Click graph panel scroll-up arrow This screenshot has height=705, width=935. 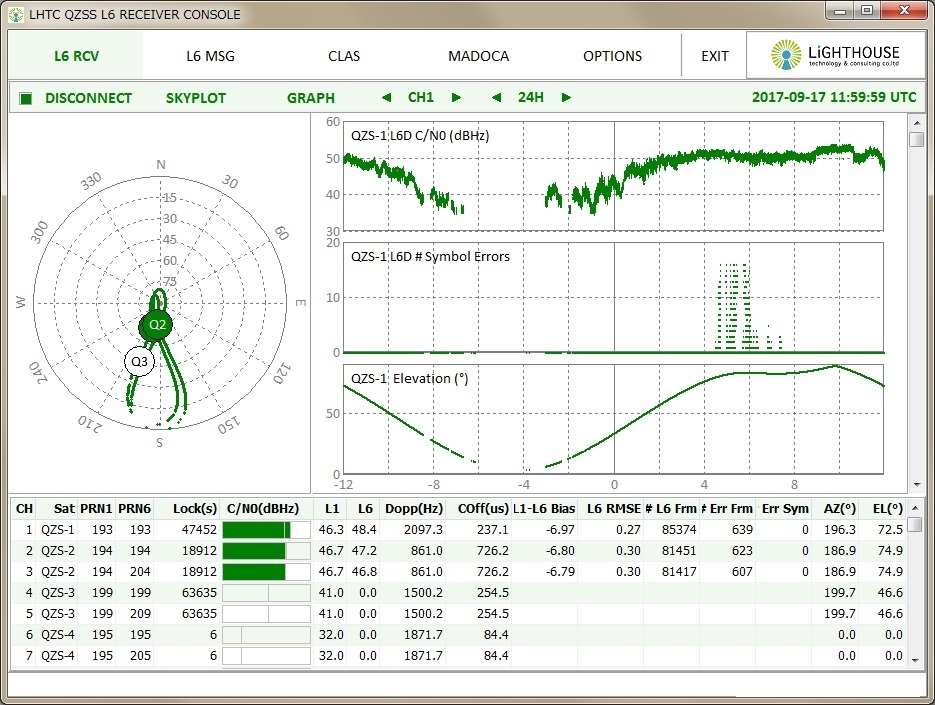(916, 121)
